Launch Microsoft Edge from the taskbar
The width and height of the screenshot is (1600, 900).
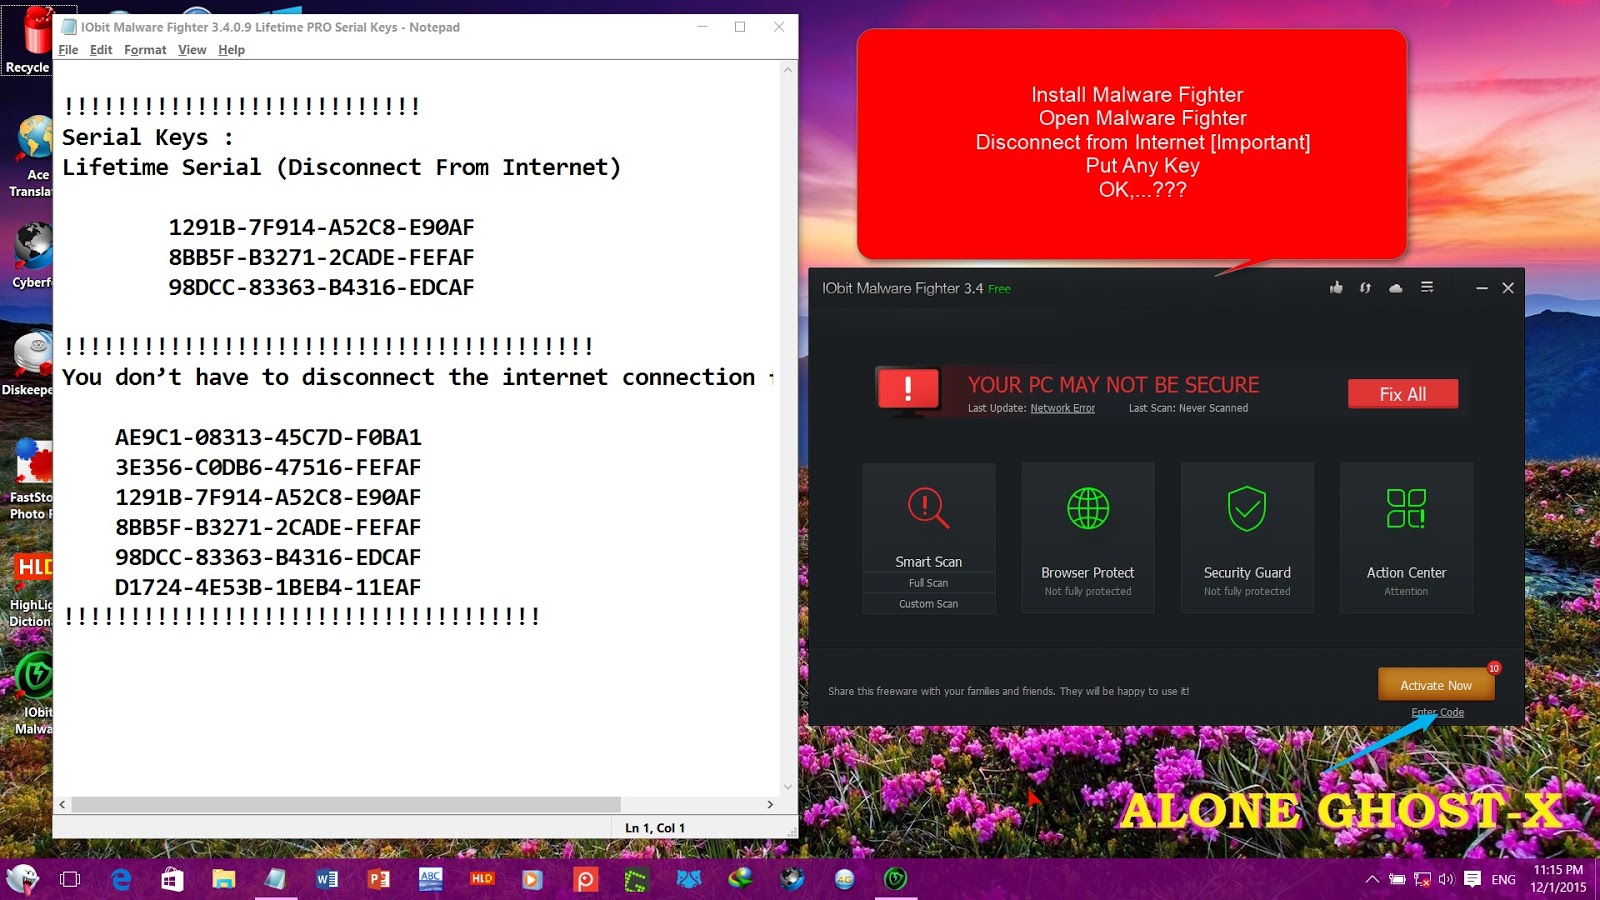(121, 879)
